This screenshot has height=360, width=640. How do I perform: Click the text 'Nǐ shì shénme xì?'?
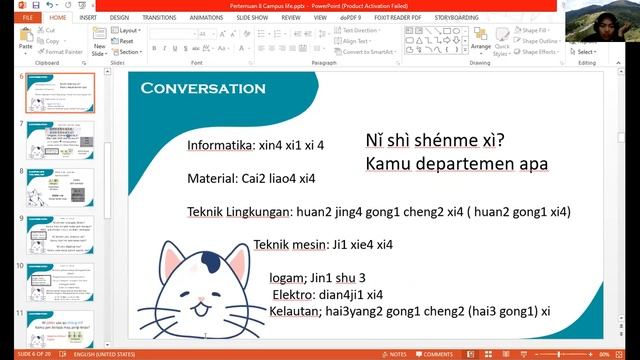pyautogui.click(x=435, y=140)
